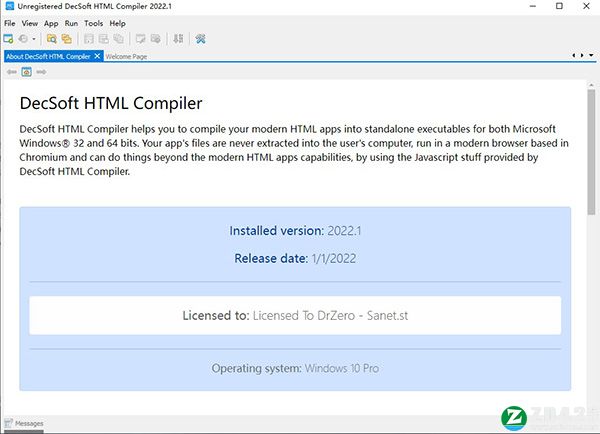Image resolution: width=600 pixels, height=434 pixels.
Task: Open the Run menu
Action: 71,23
